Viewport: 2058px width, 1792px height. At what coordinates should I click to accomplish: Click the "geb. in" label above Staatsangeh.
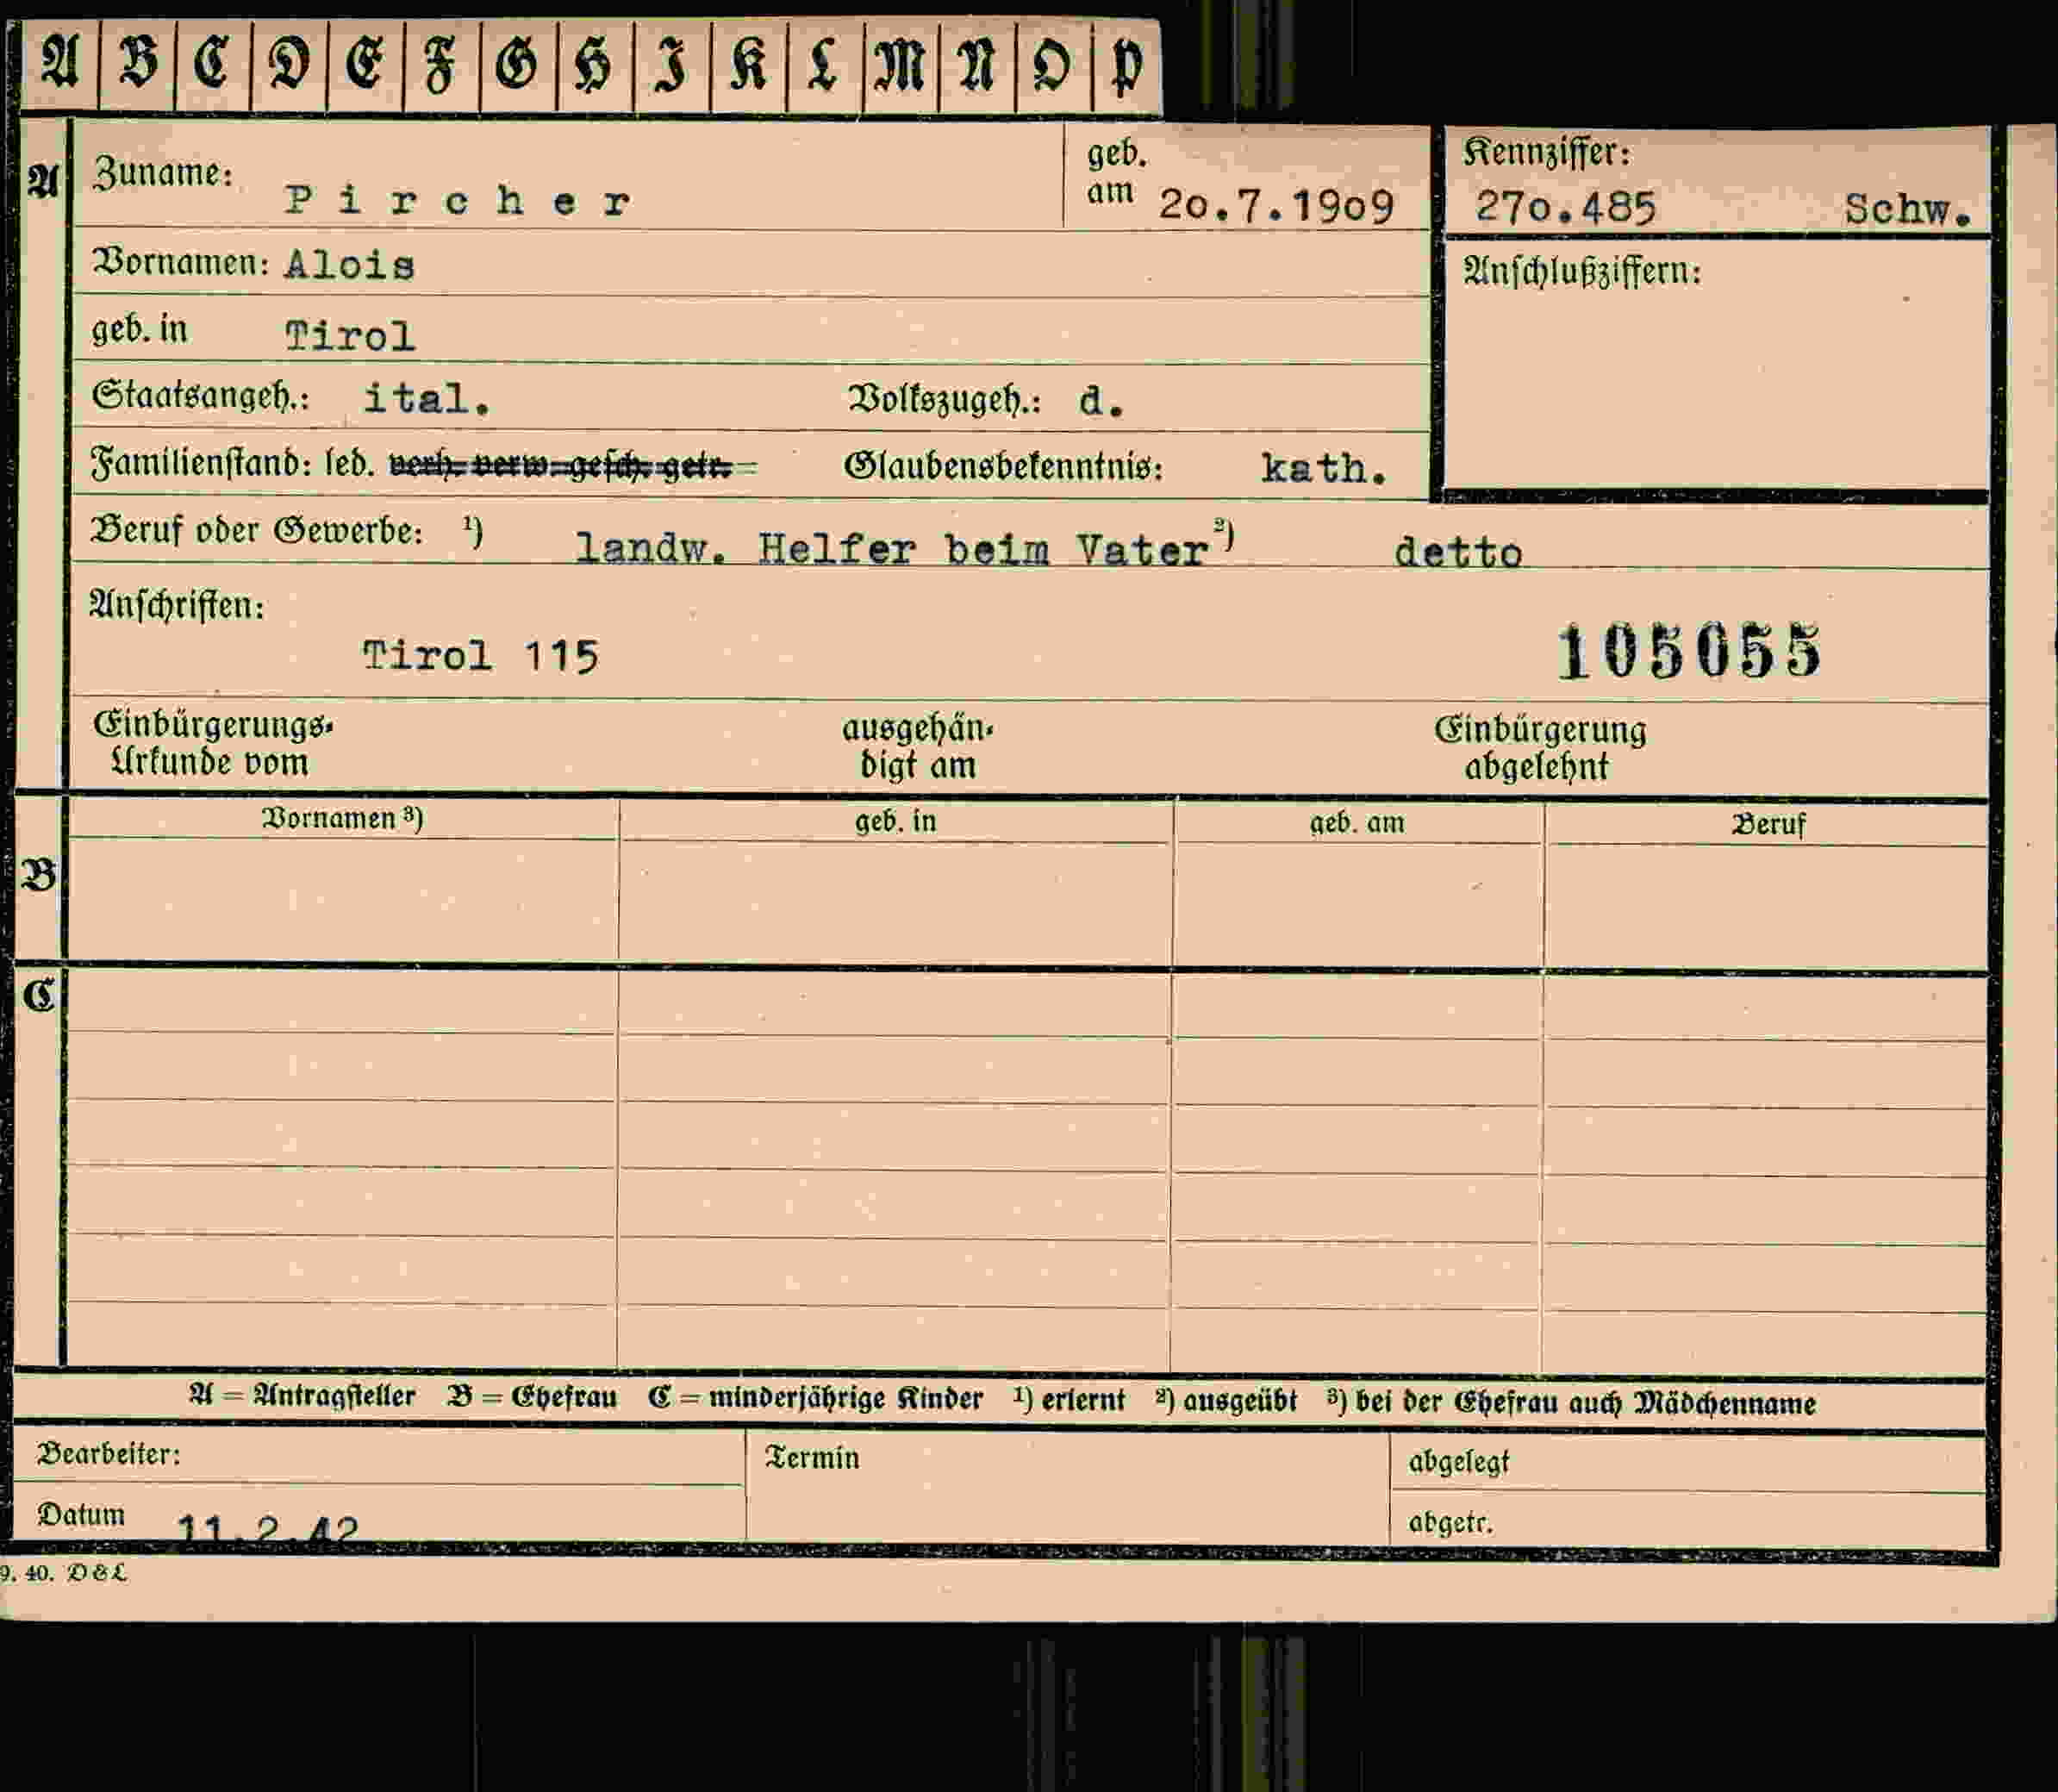139,329
